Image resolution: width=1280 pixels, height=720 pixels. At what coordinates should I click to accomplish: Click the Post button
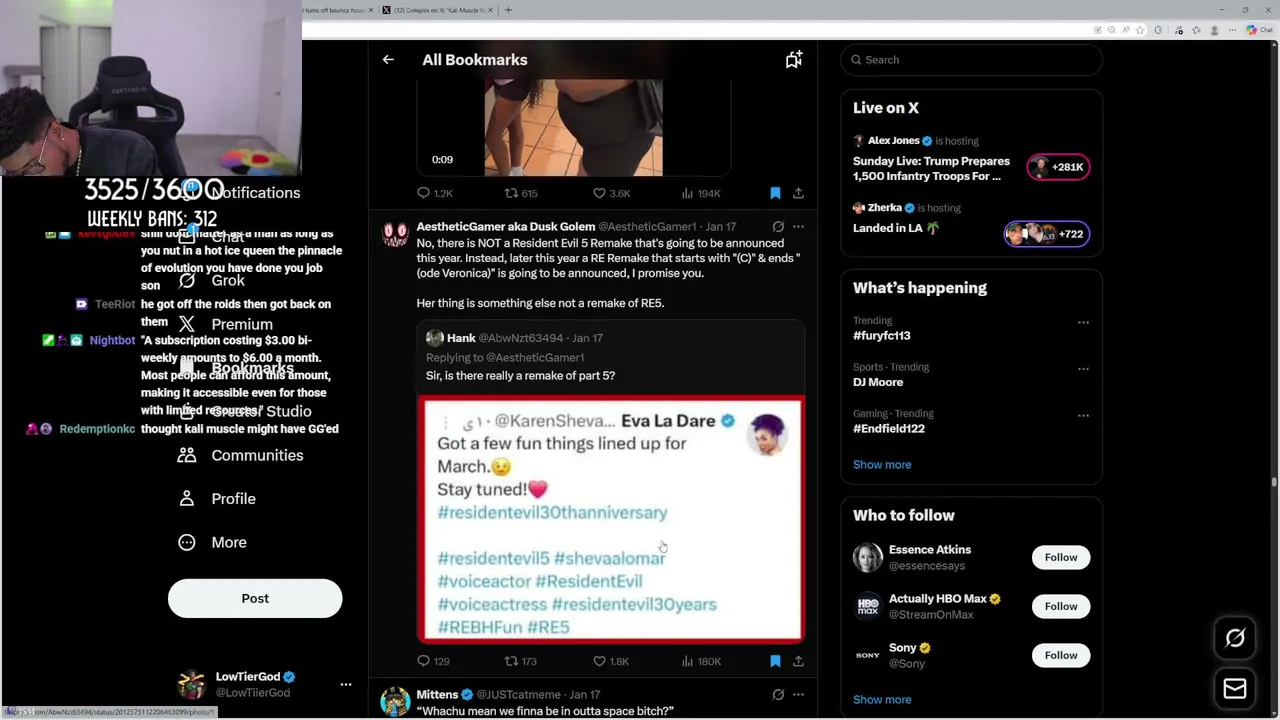[255, 598]
